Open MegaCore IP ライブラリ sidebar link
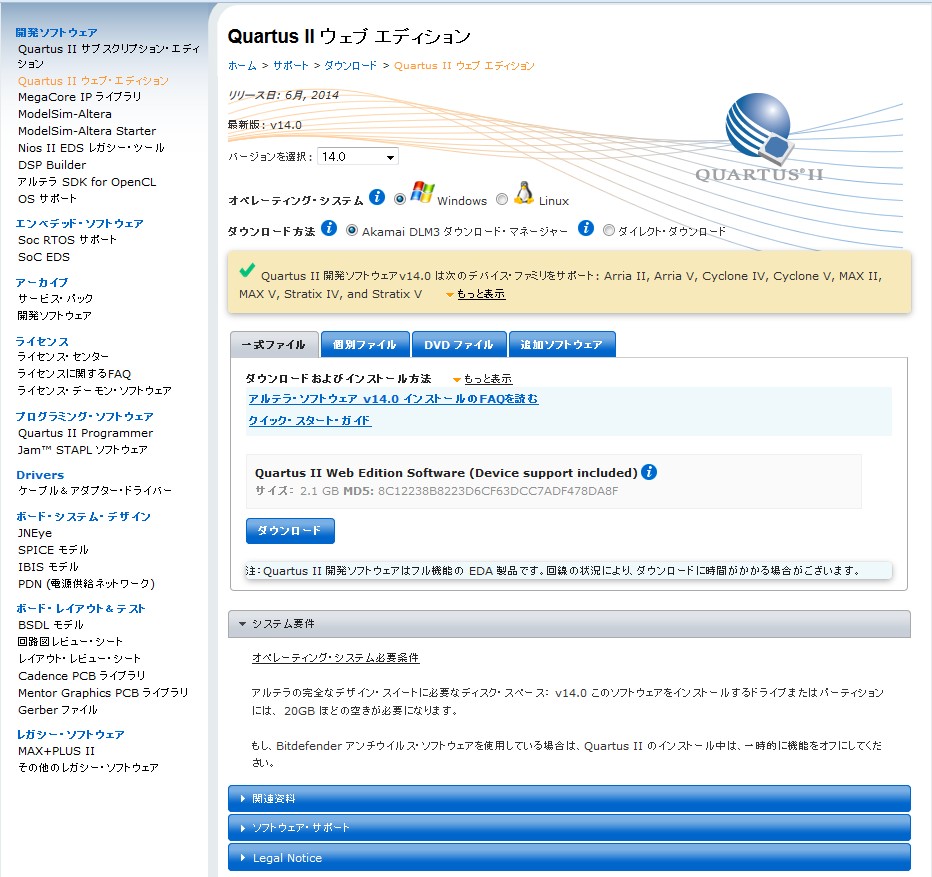932x877 pixels. (x=80, y=97)
